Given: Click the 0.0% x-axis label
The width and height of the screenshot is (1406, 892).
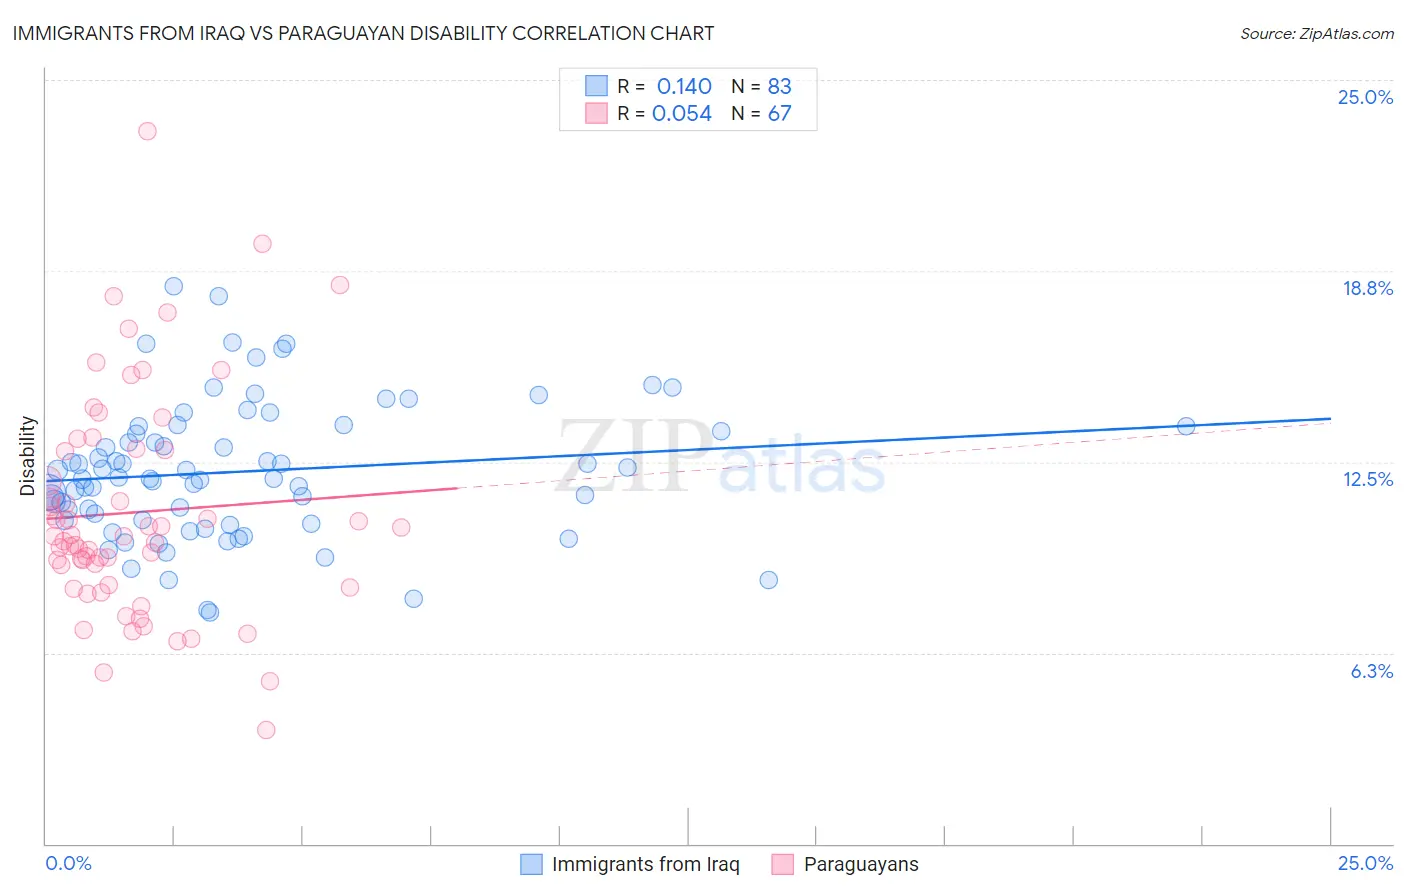Looking at the screenshot, I should pos(68,863).
